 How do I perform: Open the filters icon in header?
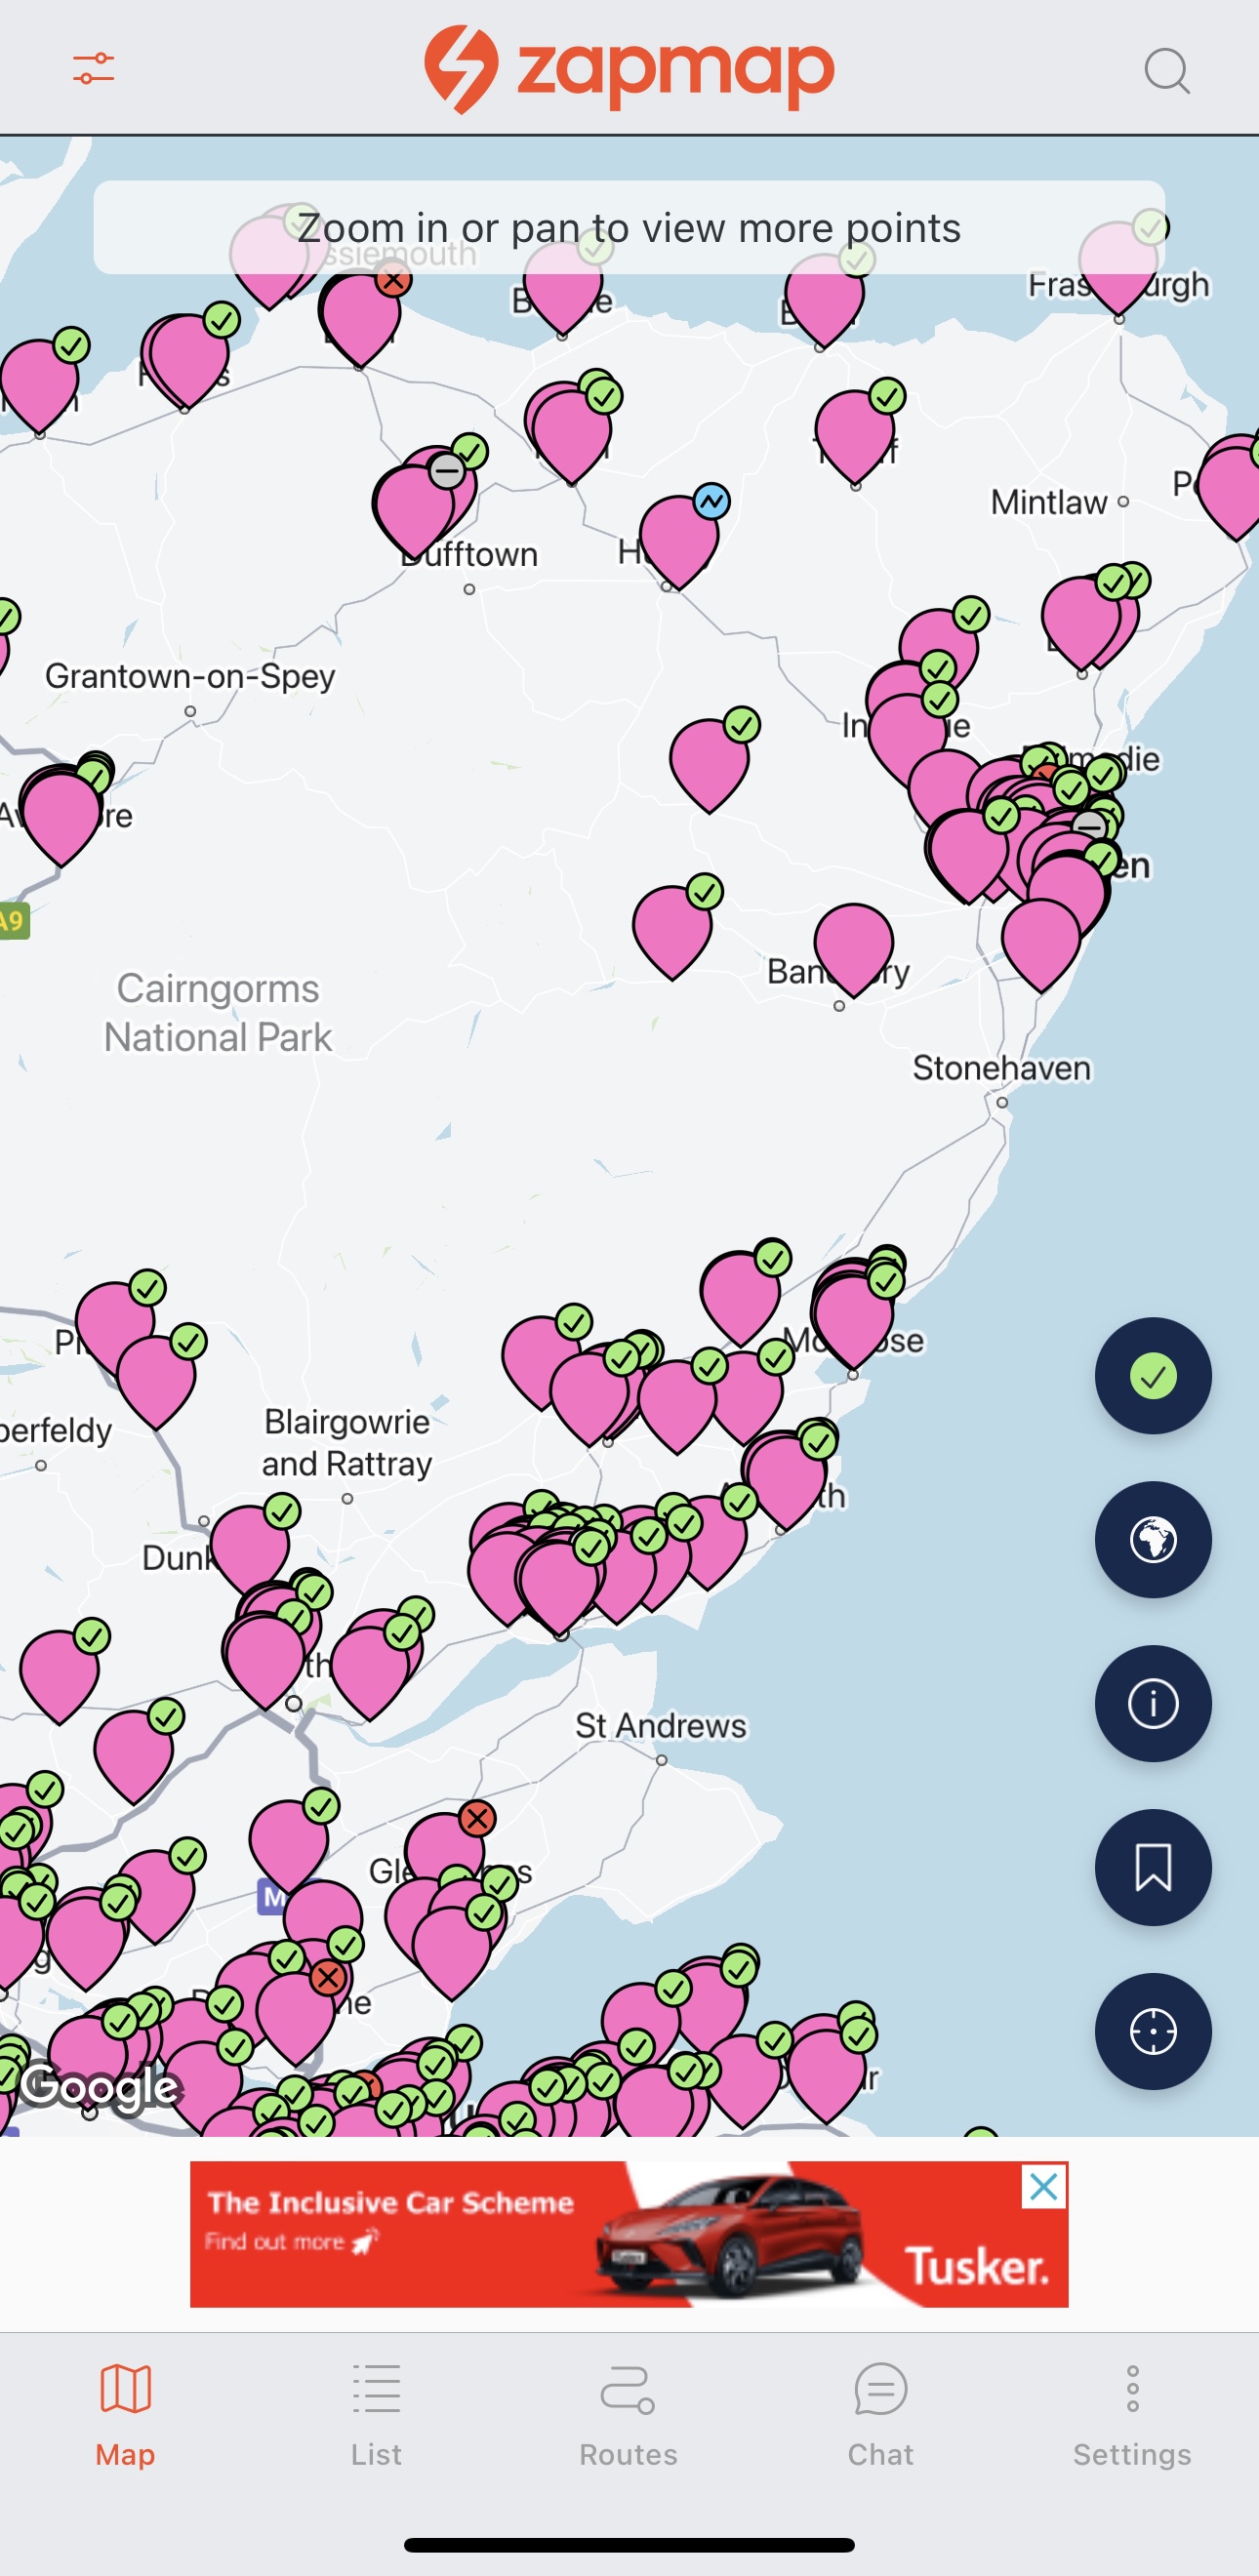(93, 69)
